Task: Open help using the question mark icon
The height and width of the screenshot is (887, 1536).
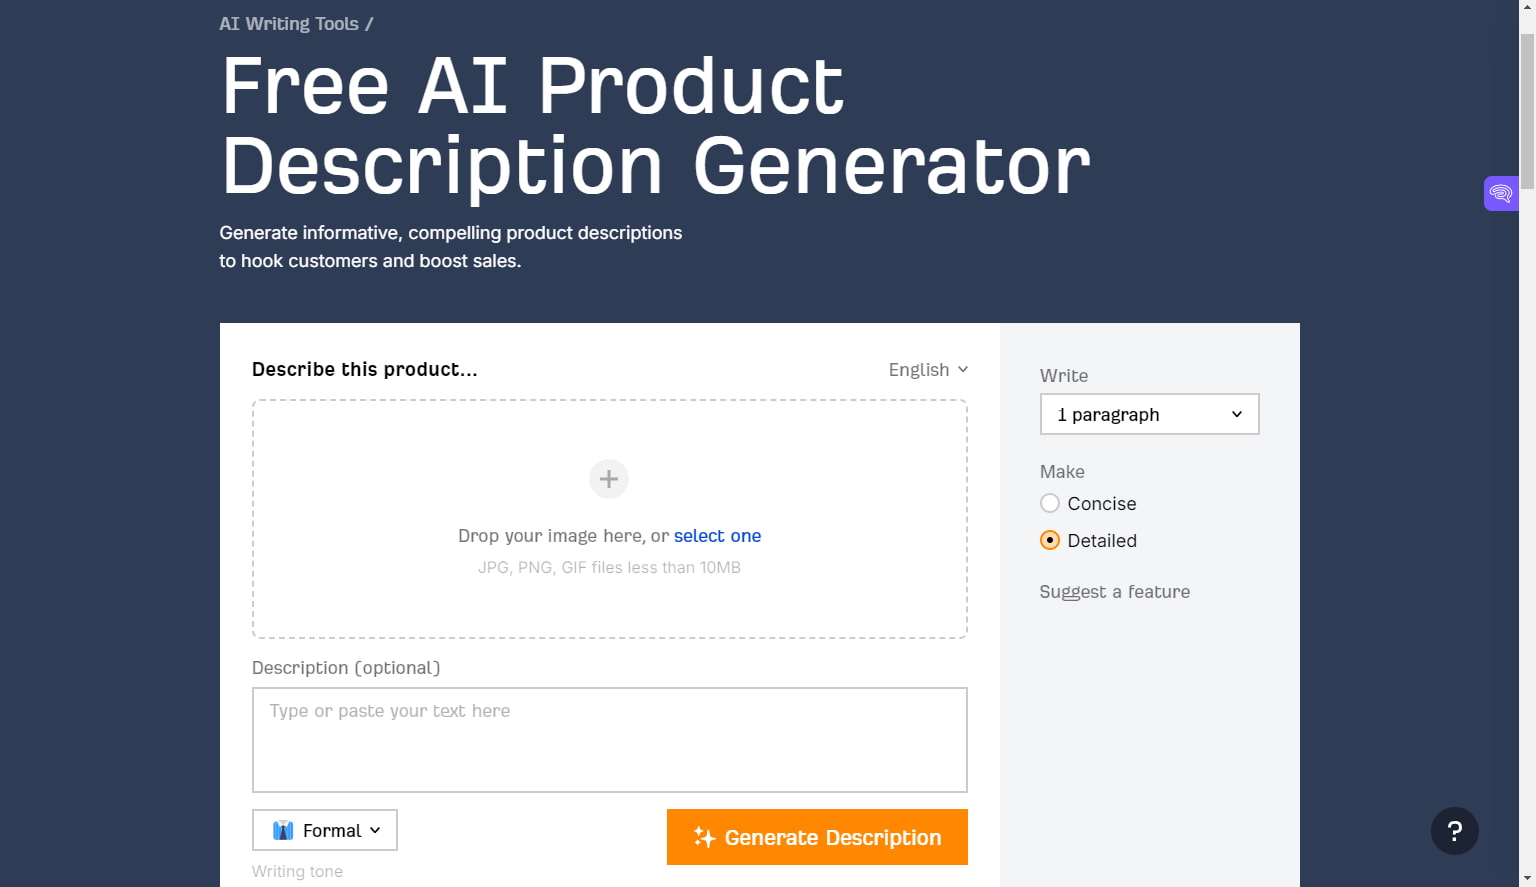Action: click(x=1455, y=831)
